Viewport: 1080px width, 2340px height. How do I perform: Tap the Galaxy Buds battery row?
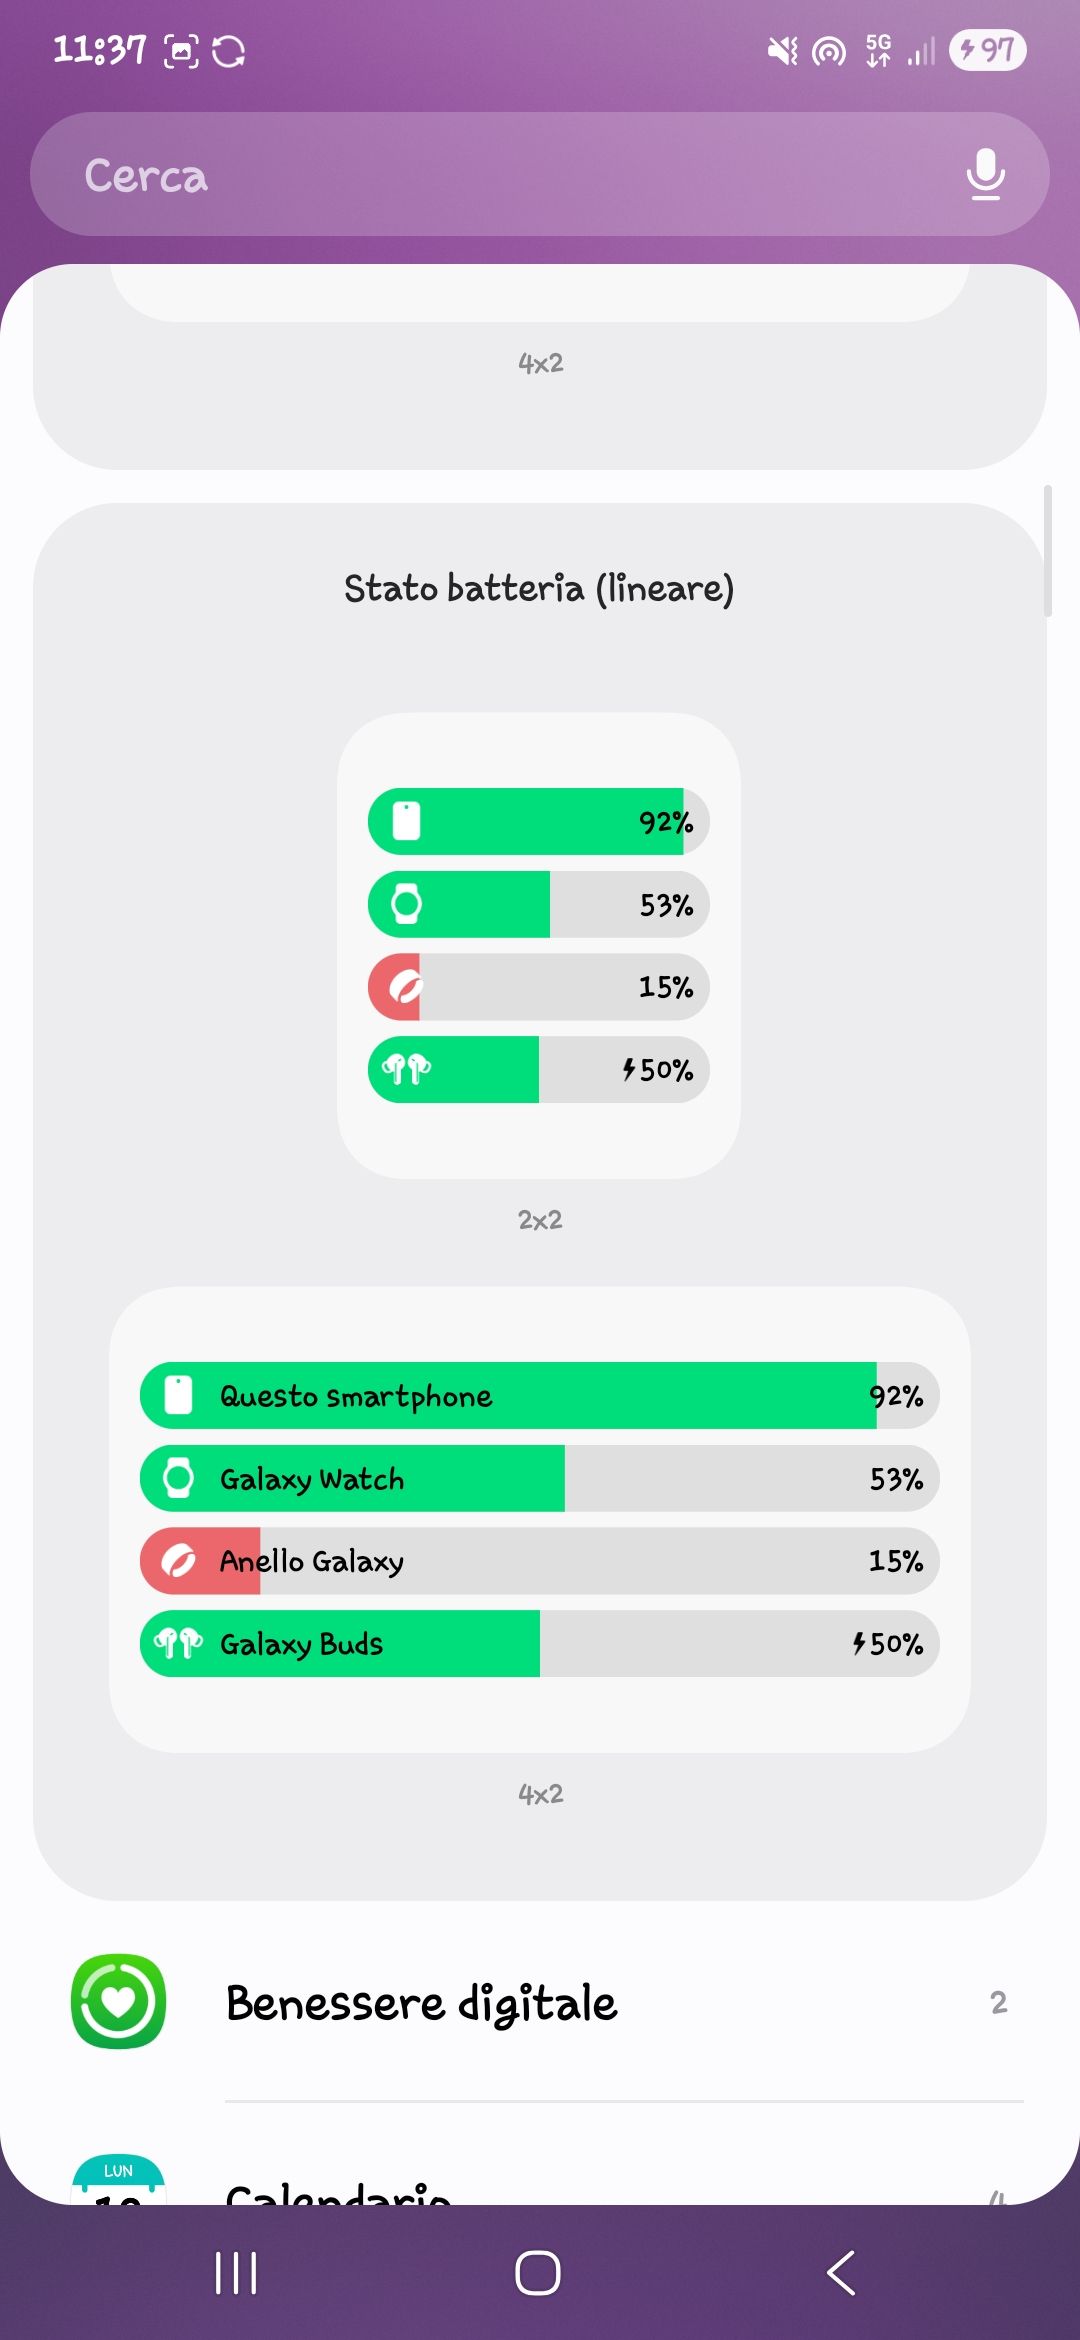pos(539,1643)
